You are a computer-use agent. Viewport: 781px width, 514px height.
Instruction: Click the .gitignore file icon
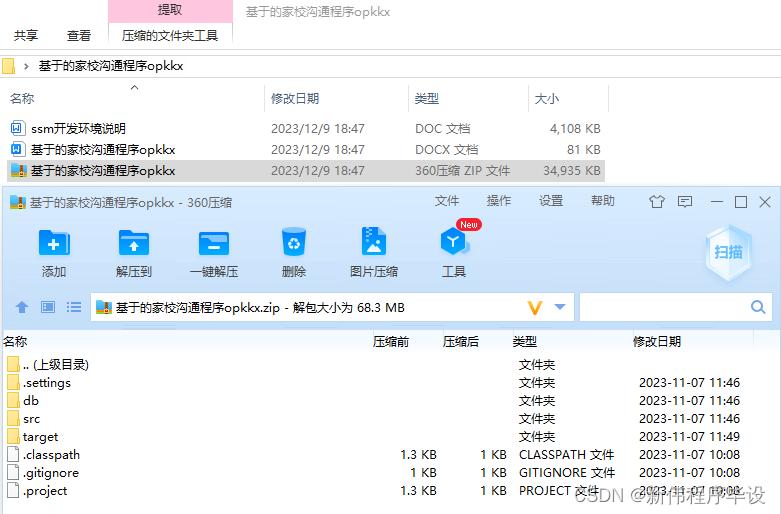[13, 472]
